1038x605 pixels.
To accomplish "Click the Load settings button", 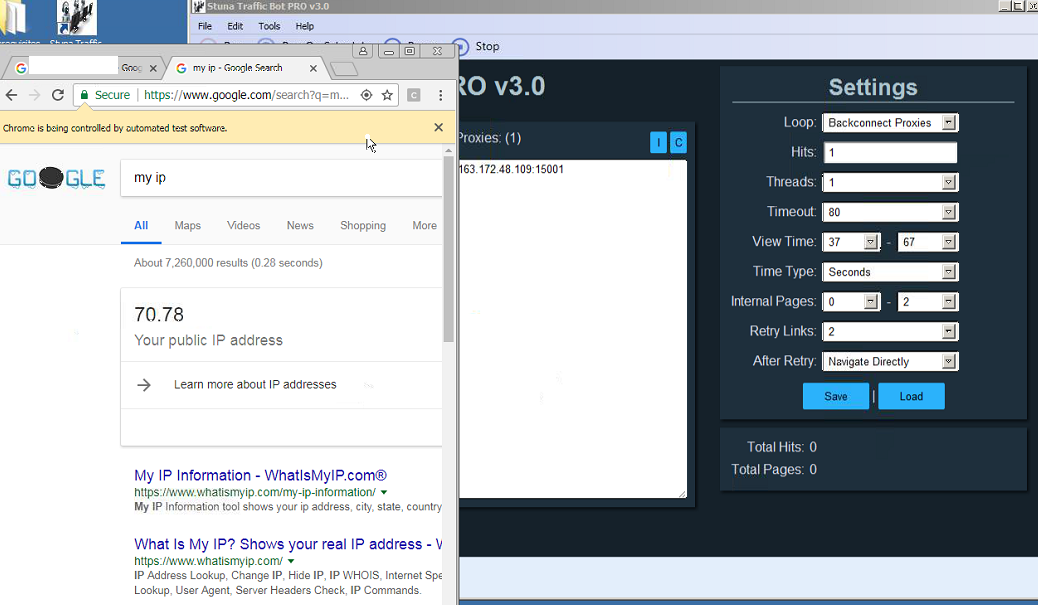I will [x=911, y=396].
